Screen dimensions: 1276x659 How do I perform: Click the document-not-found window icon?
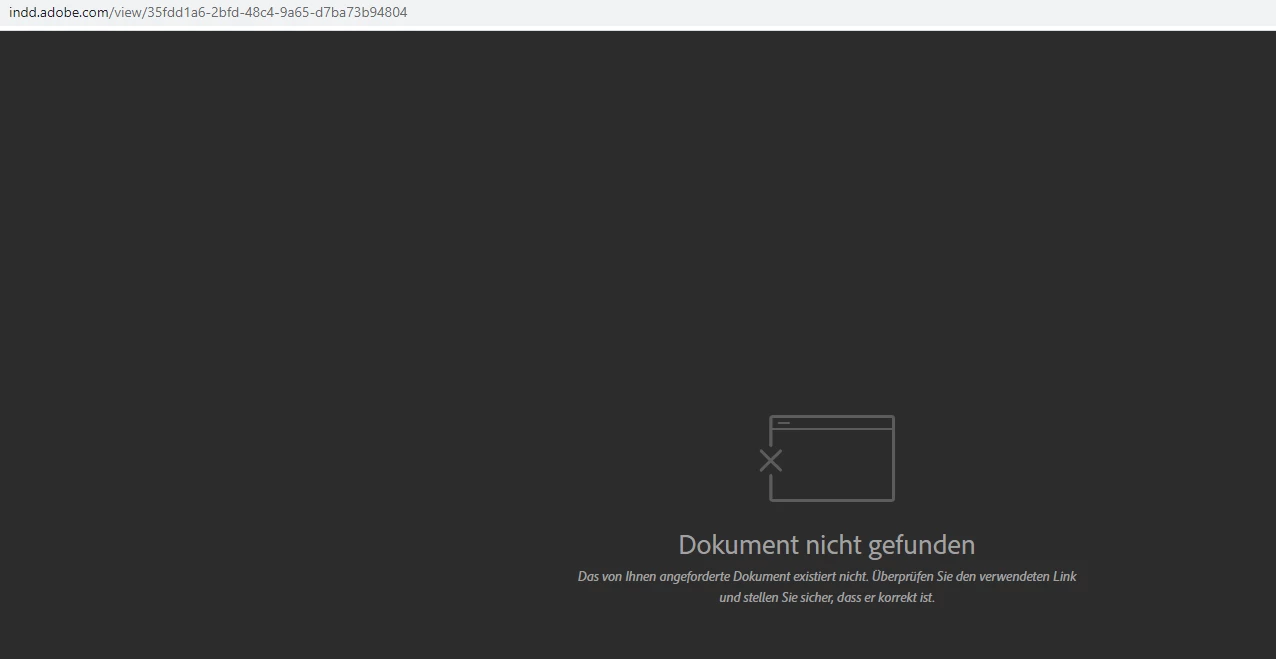pyautogui.click(x=826, y=458)
